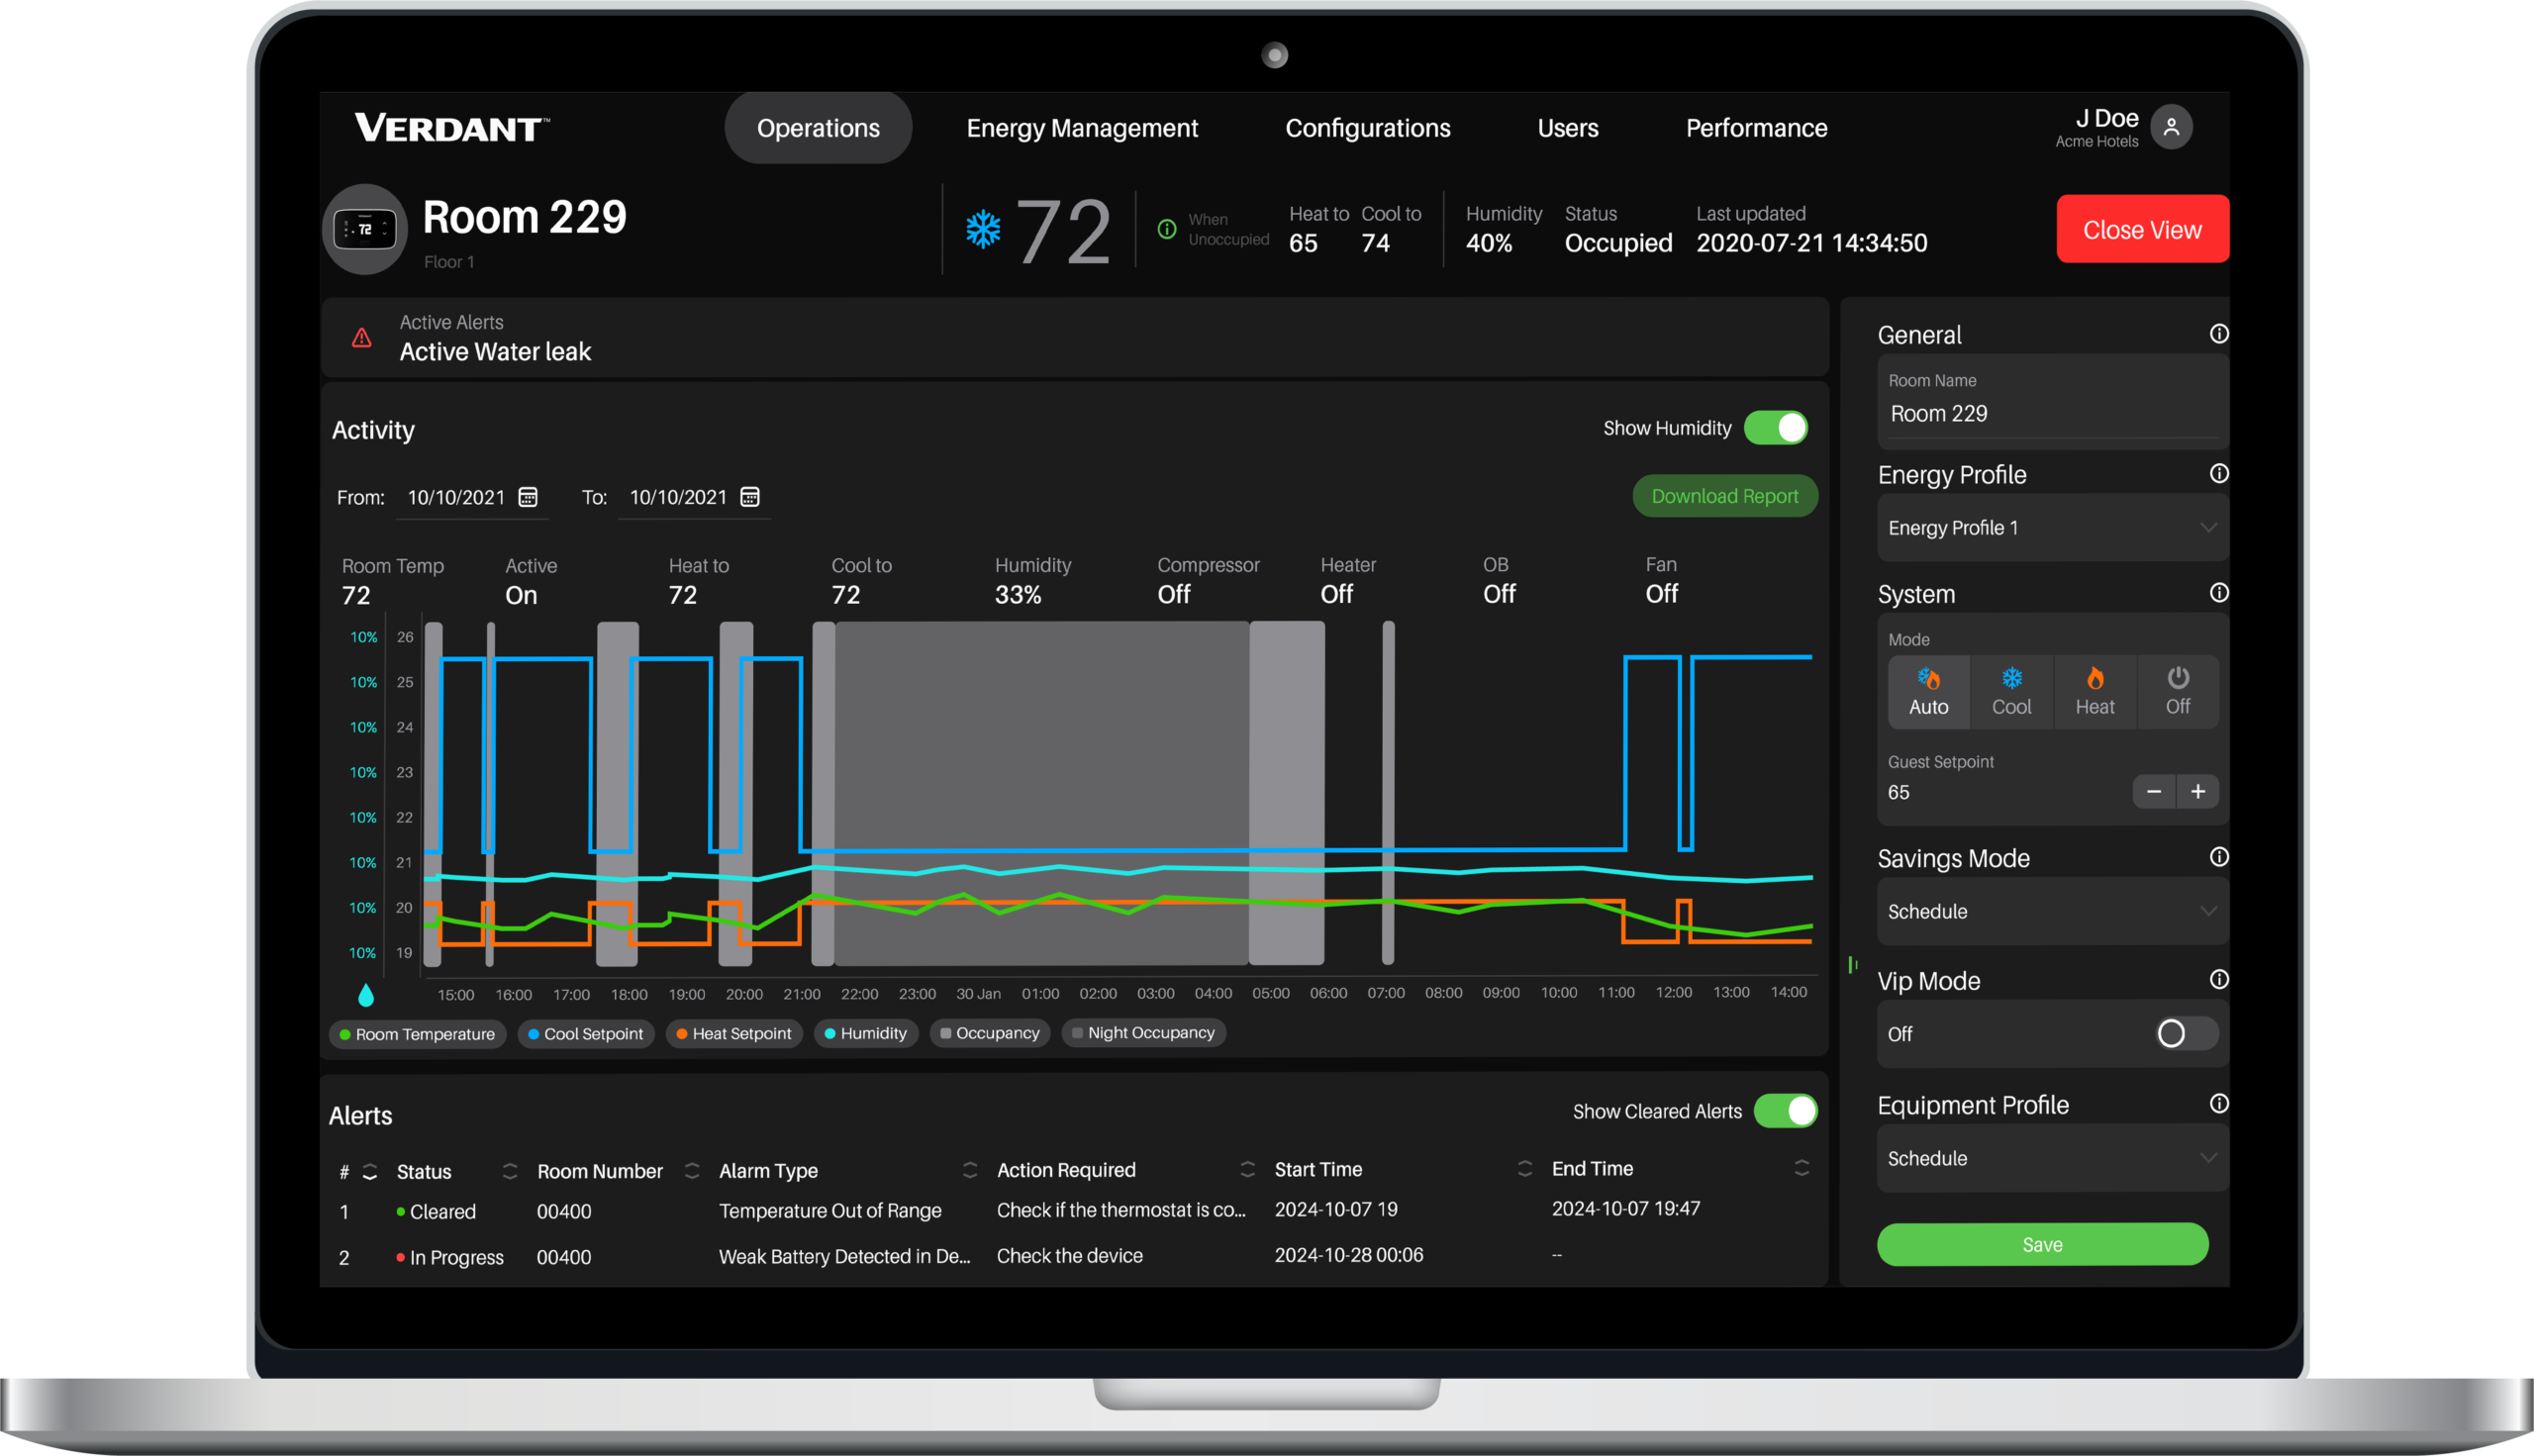The height and width of the screenshot is (1456, 2534).
Task: Click the Savings Mode info icon
Action: [x=2219, y=857]
